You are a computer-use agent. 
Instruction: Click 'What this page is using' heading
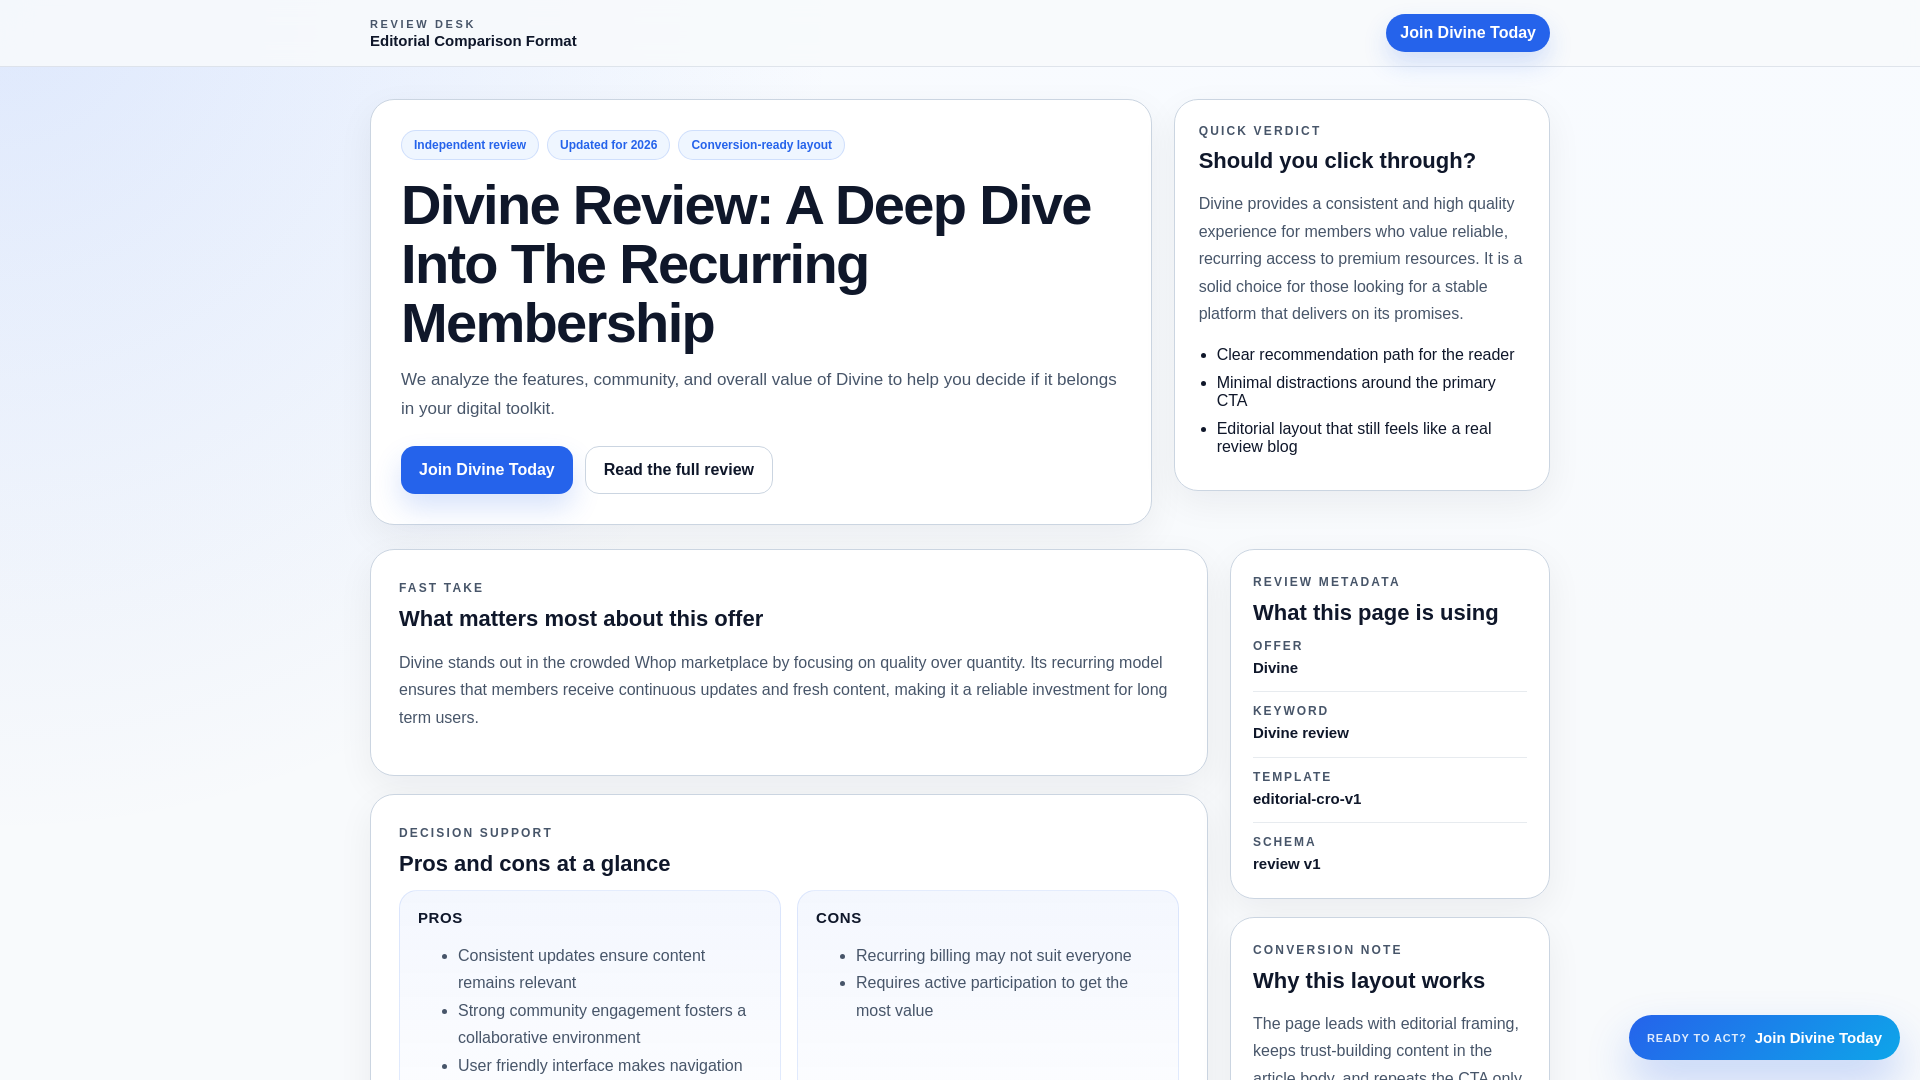point(1375,613)
